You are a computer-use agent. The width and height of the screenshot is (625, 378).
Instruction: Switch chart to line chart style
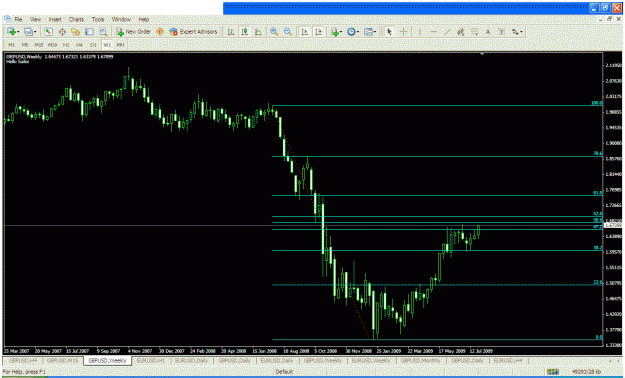click(258, 32)
